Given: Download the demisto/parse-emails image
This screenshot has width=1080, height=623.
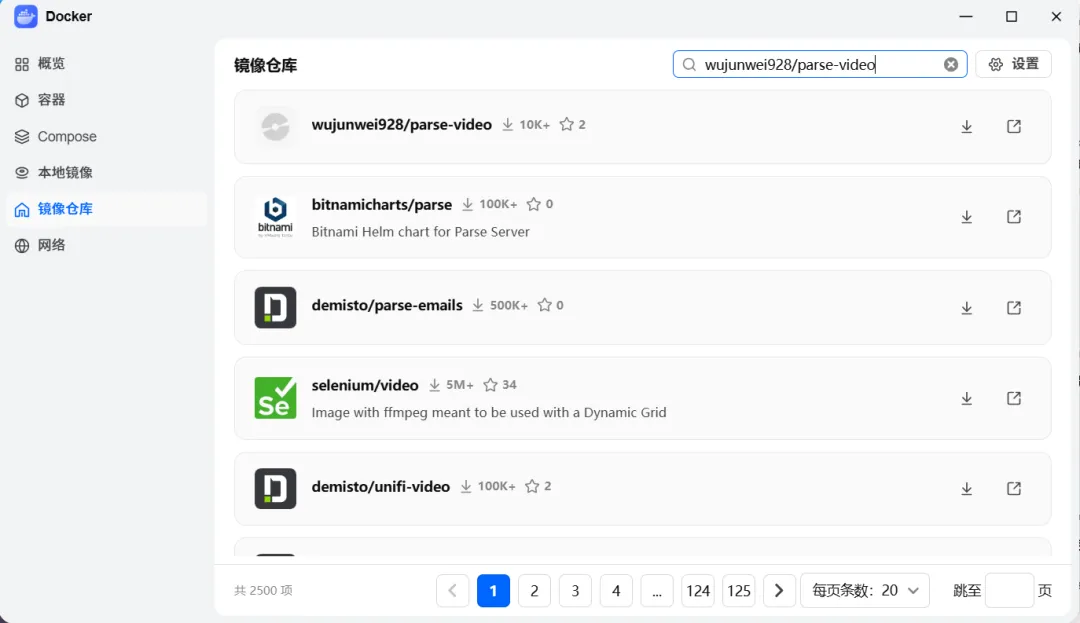Looking at the screenshot, I should click(x=966, y=308).
